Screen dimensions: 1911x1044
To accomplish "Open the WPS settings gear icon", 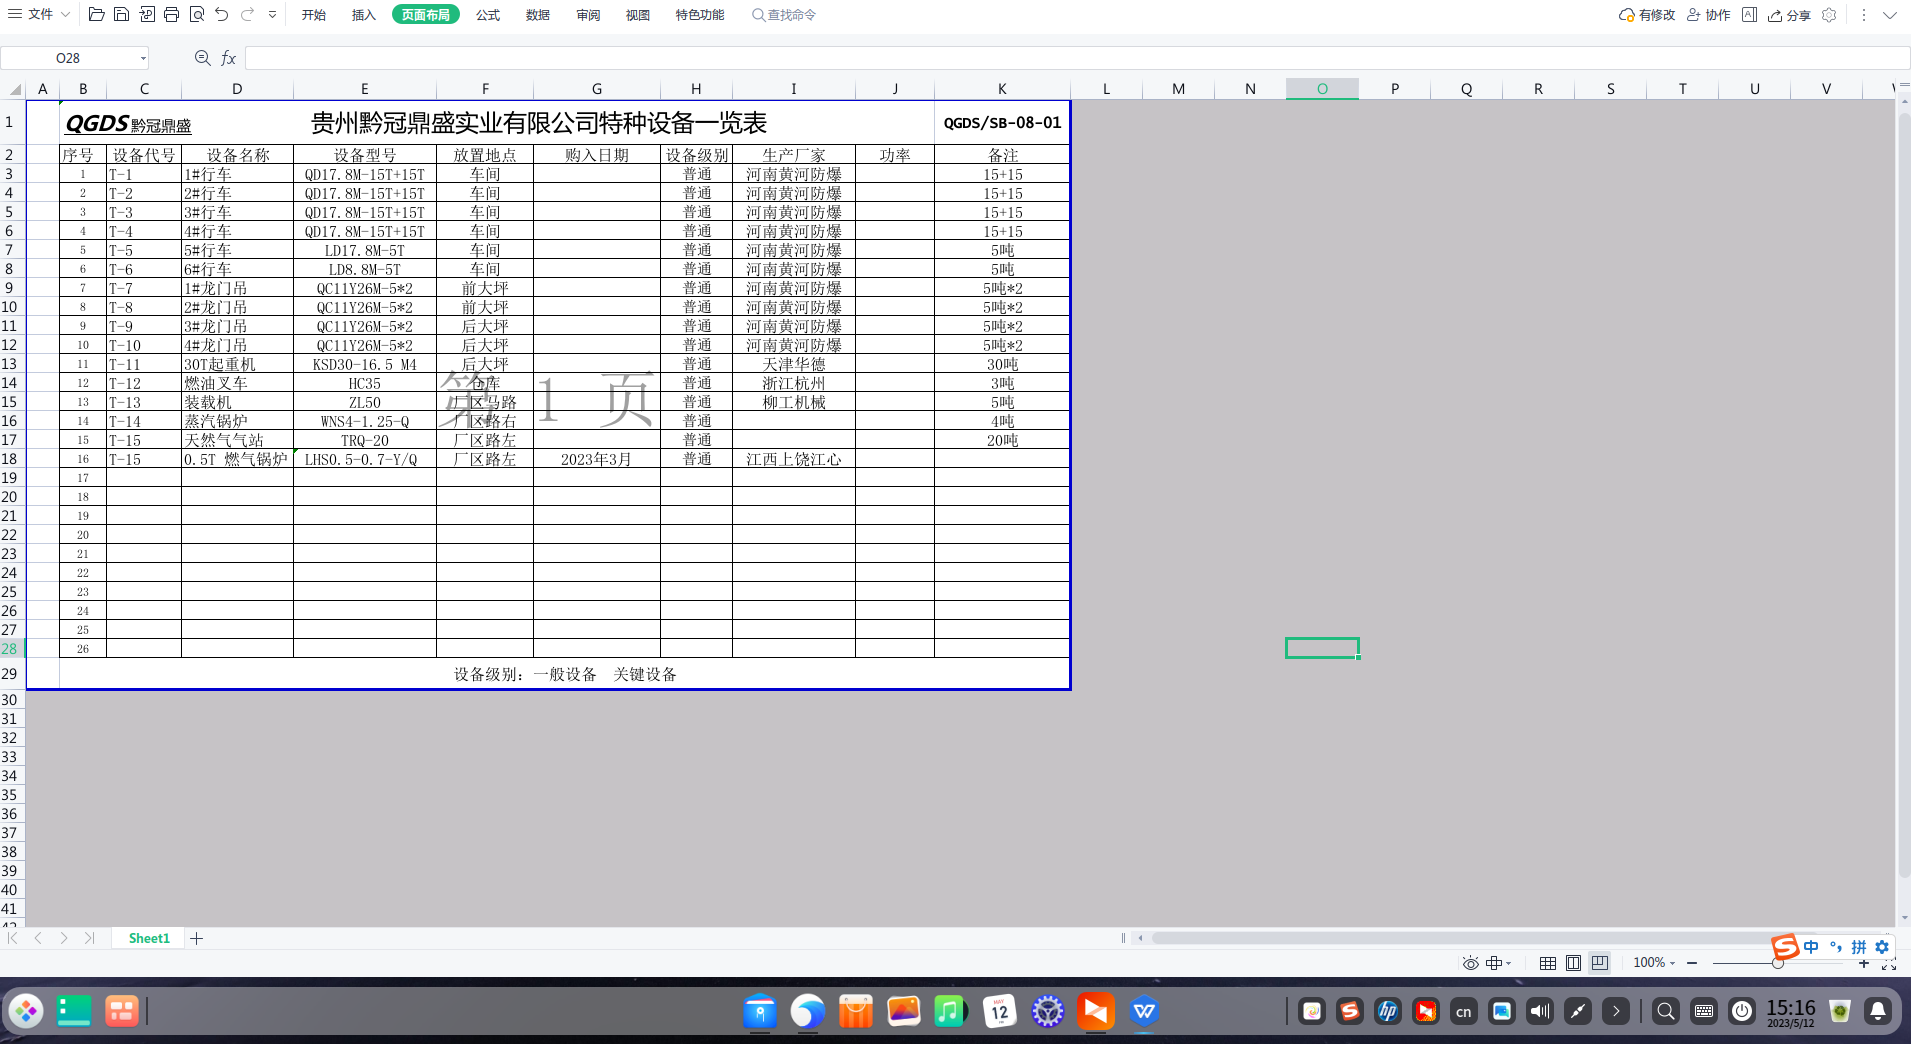I will [1831, 15].
